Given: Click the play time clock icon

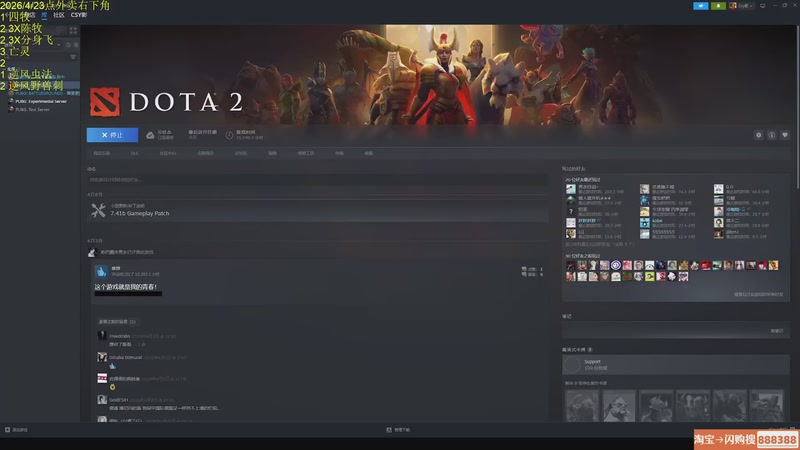Looking at the screenshot, I should tap(230, 135).
